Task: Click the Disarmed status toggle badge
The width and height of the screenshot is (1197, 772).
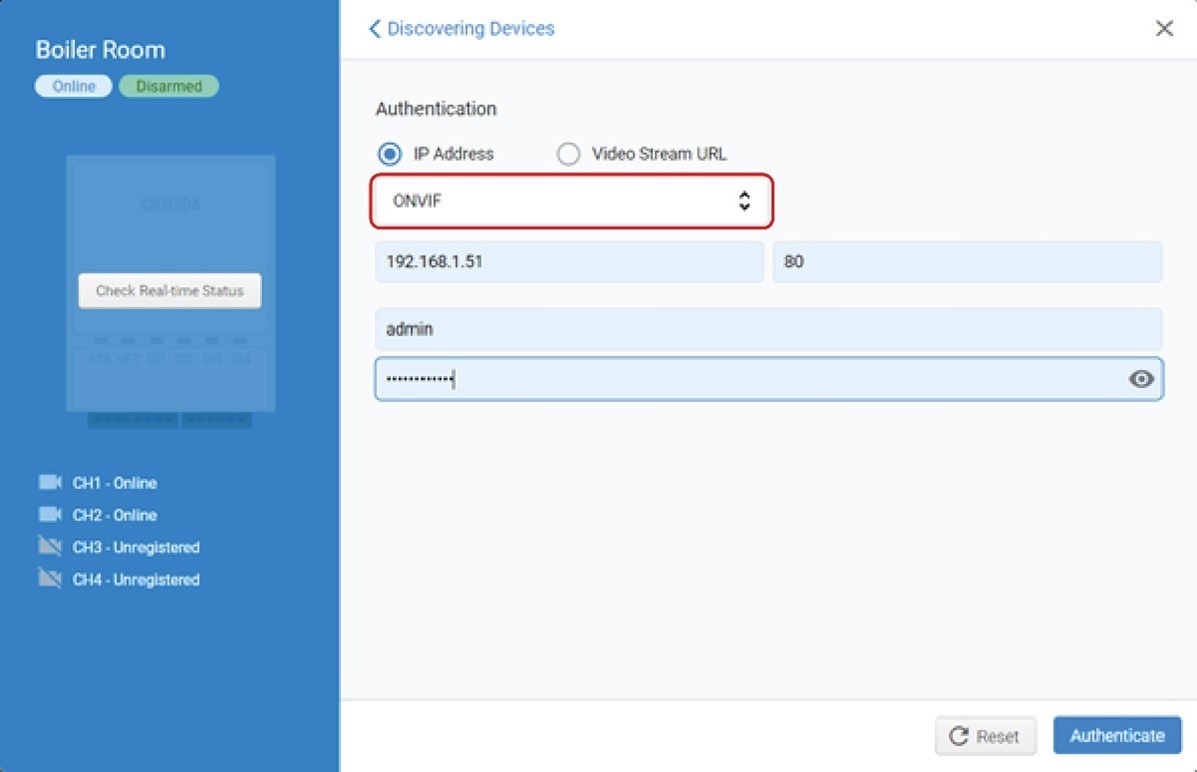Action: point(168,85)
